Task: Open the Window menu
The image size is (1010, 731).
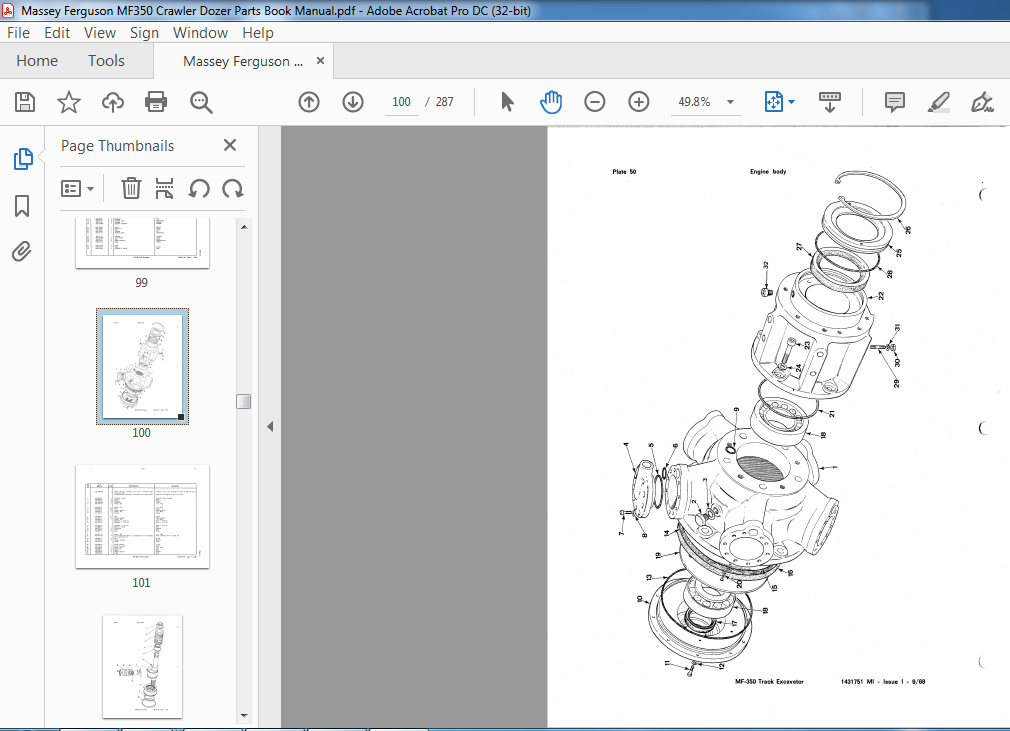Action: 200,33
